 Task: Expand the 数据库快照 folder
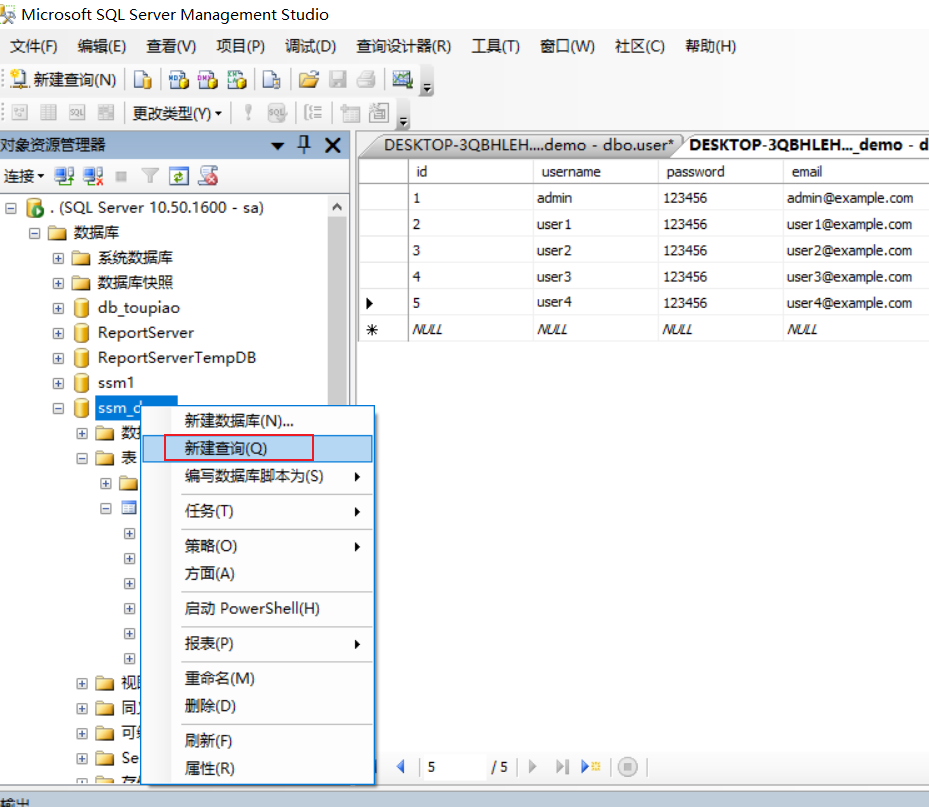coord(58,283)
